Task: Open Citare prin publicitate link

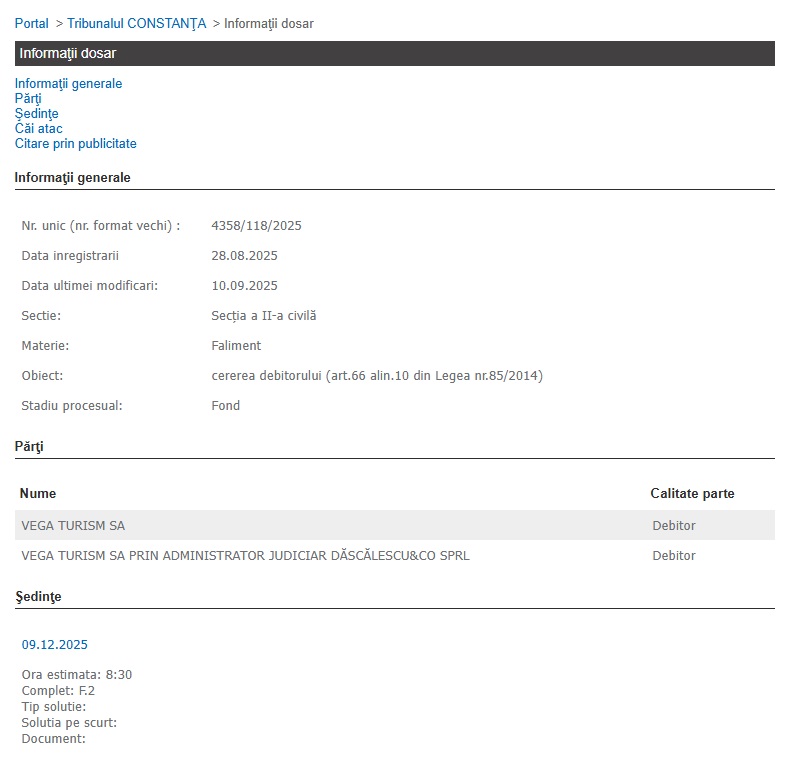Action: point(75,144)
